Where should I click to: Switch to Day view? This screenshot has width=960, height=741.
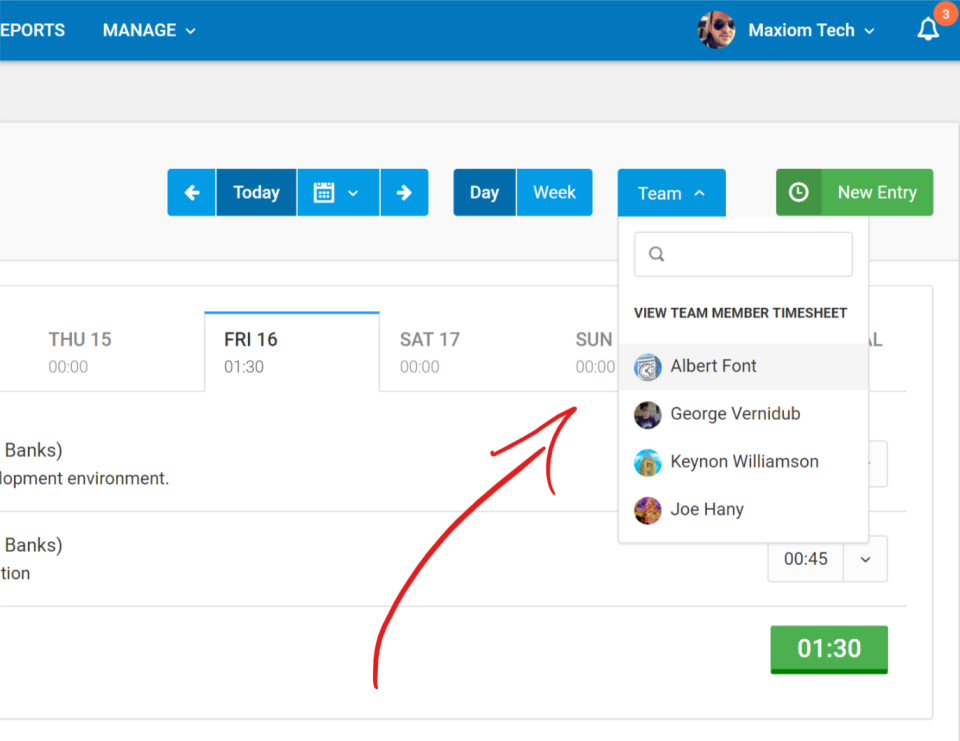pyautogui.click(x=484, y=192)
